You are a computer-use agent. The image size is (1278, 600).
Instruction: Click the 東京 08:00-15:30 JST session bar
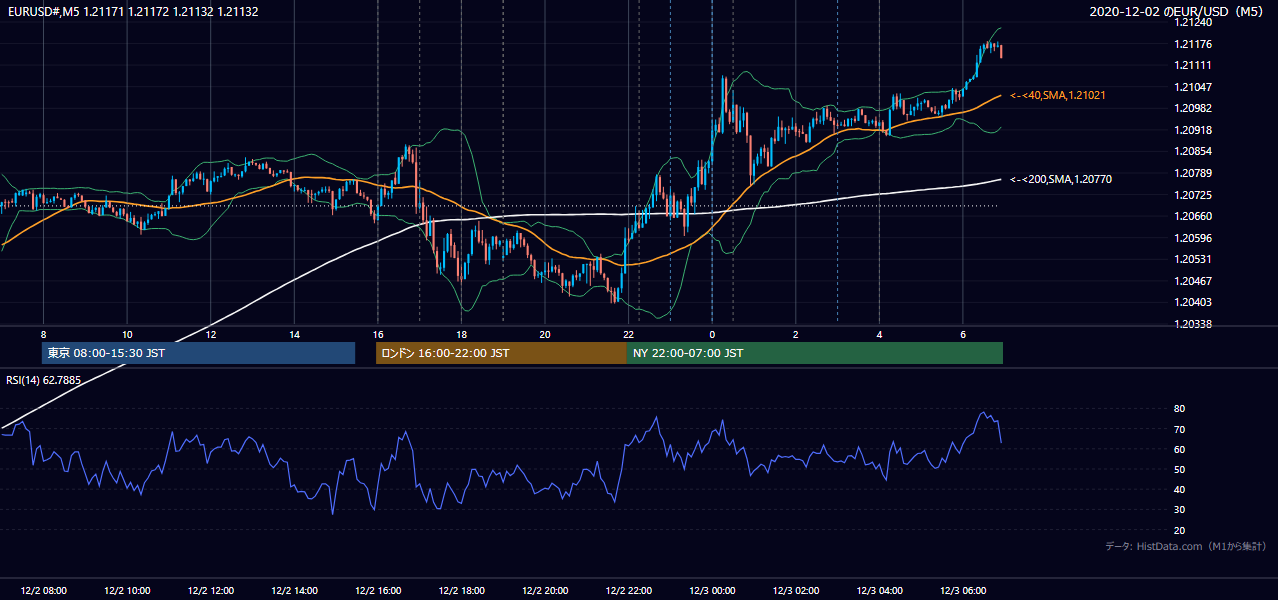click(x=199, y=353)
